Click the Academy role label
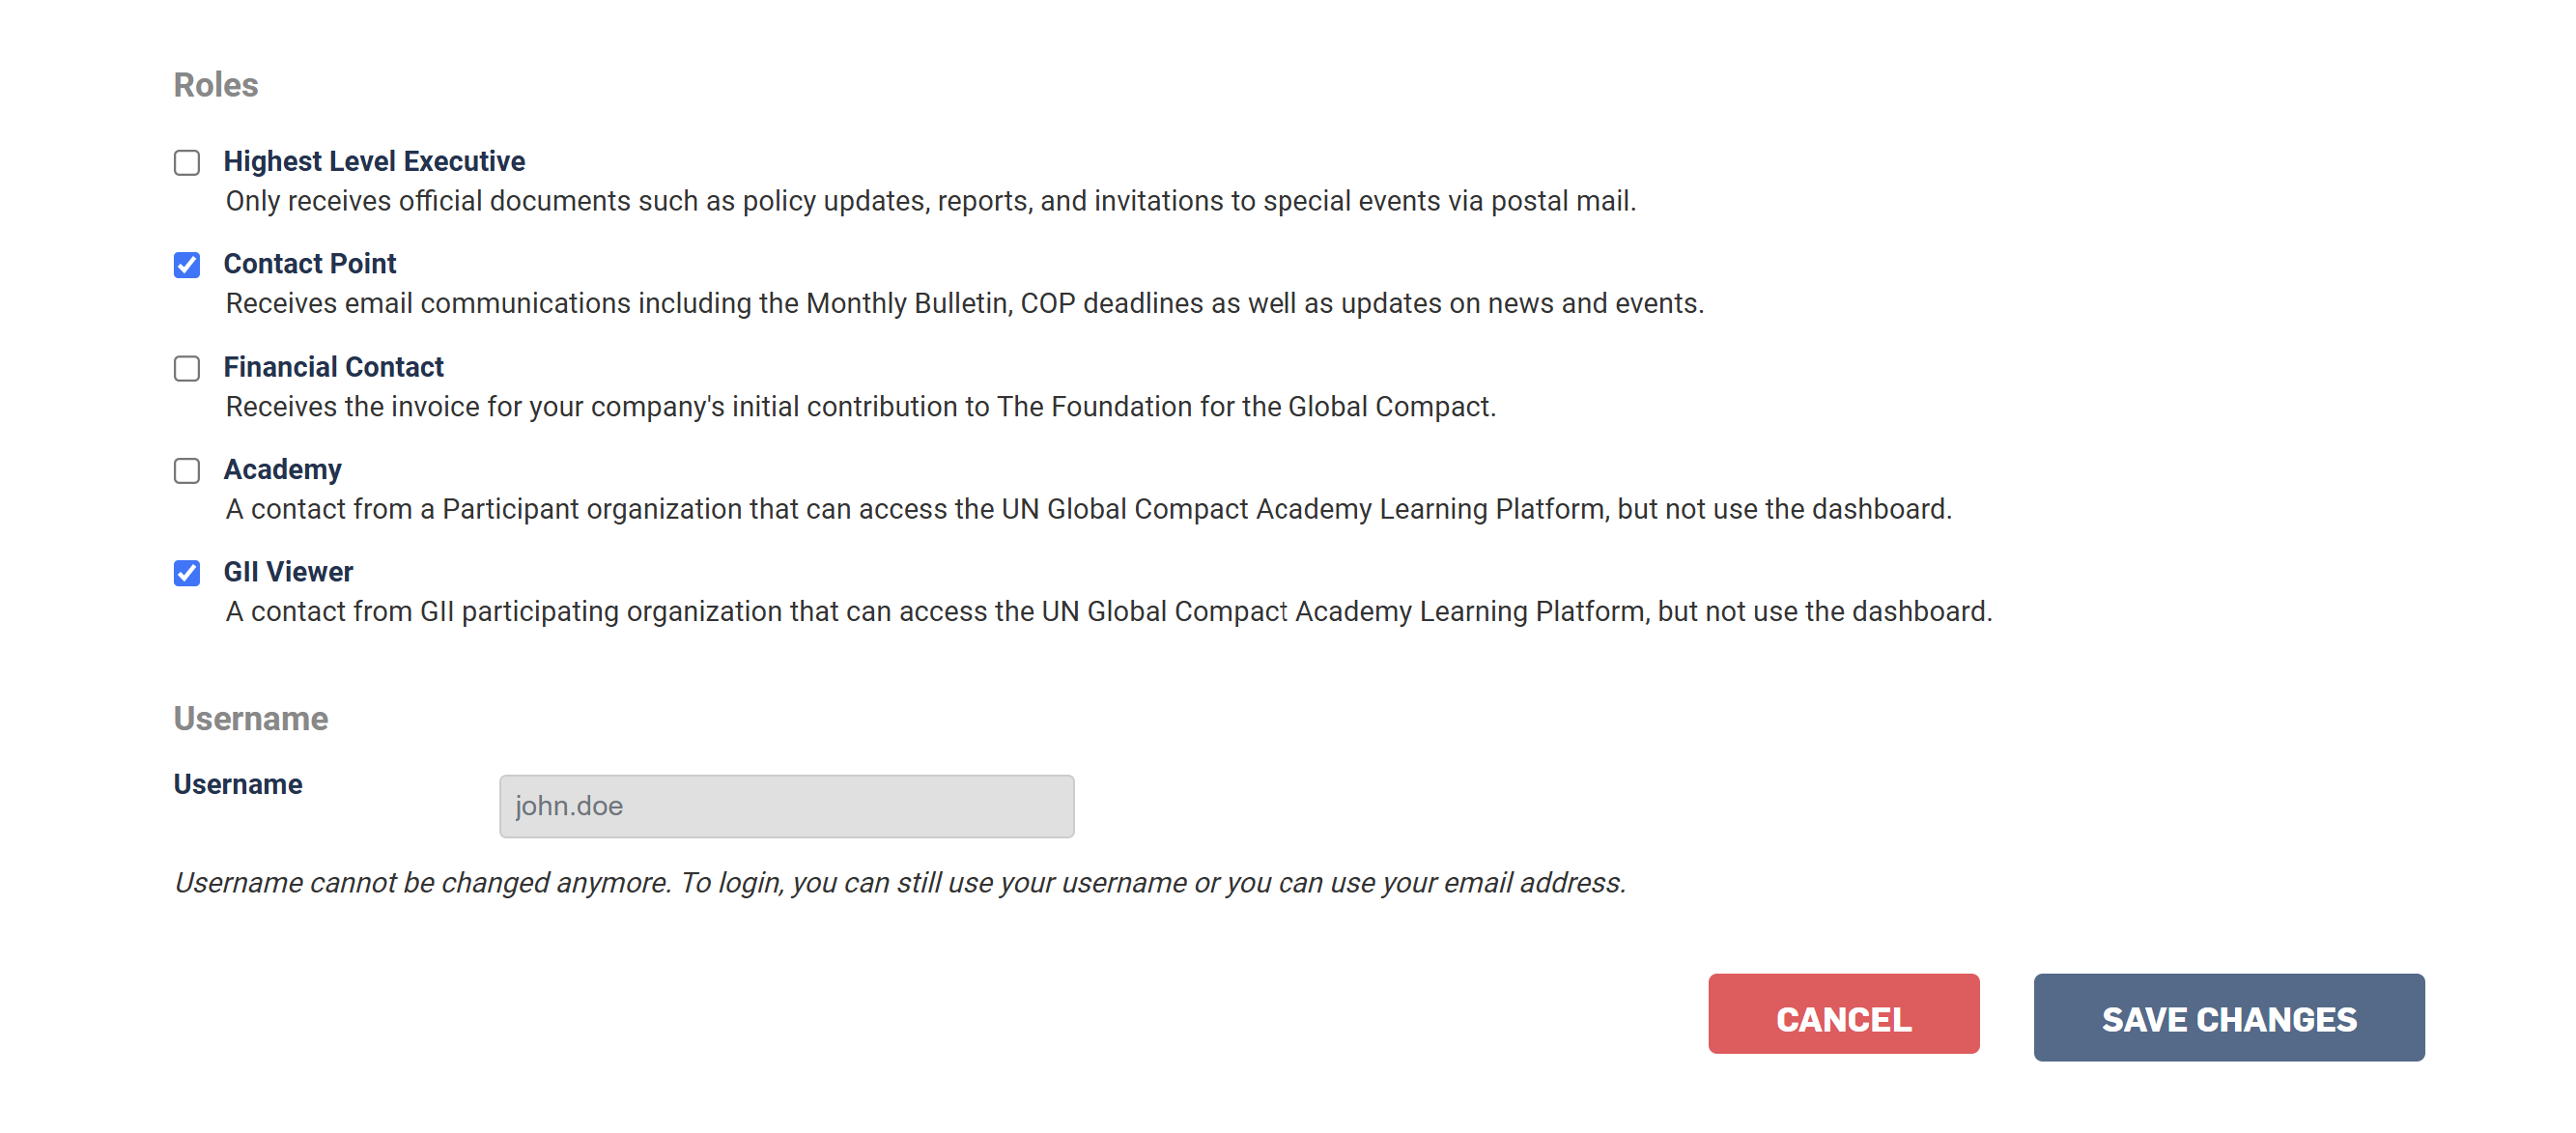The height and width of the screenshot is (1133, 2576). pyautogui.click(x=282, y=469)
